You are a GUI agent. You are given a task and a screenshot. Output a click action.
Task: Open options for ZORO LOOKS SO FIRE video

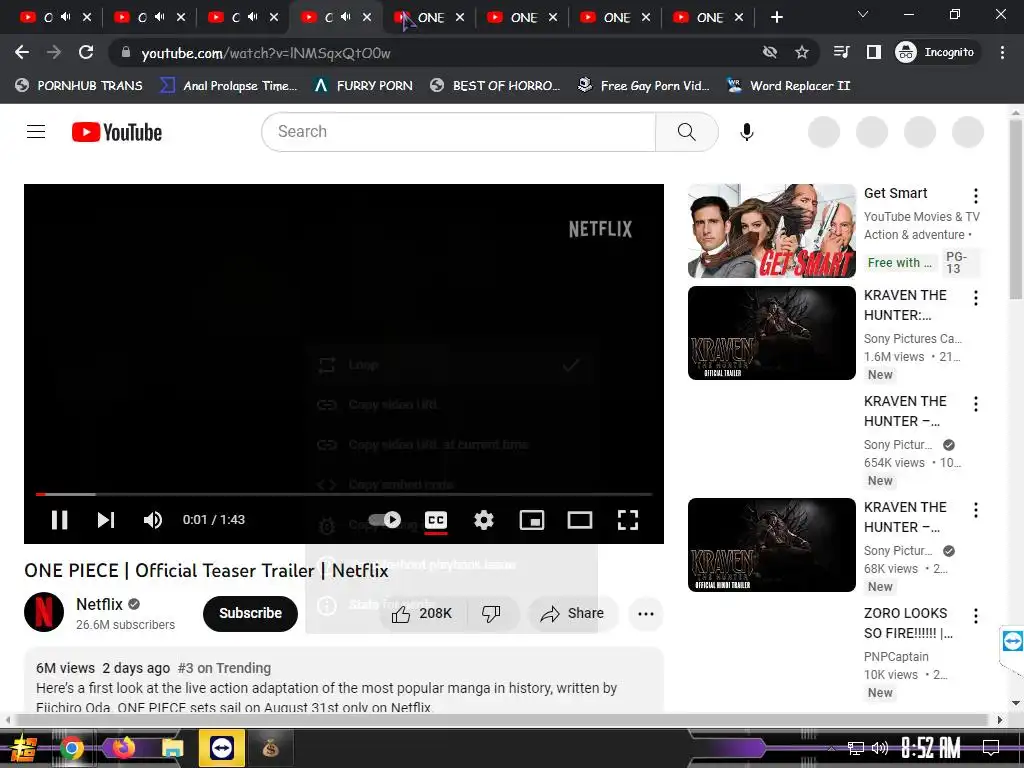tap(976, 616)
